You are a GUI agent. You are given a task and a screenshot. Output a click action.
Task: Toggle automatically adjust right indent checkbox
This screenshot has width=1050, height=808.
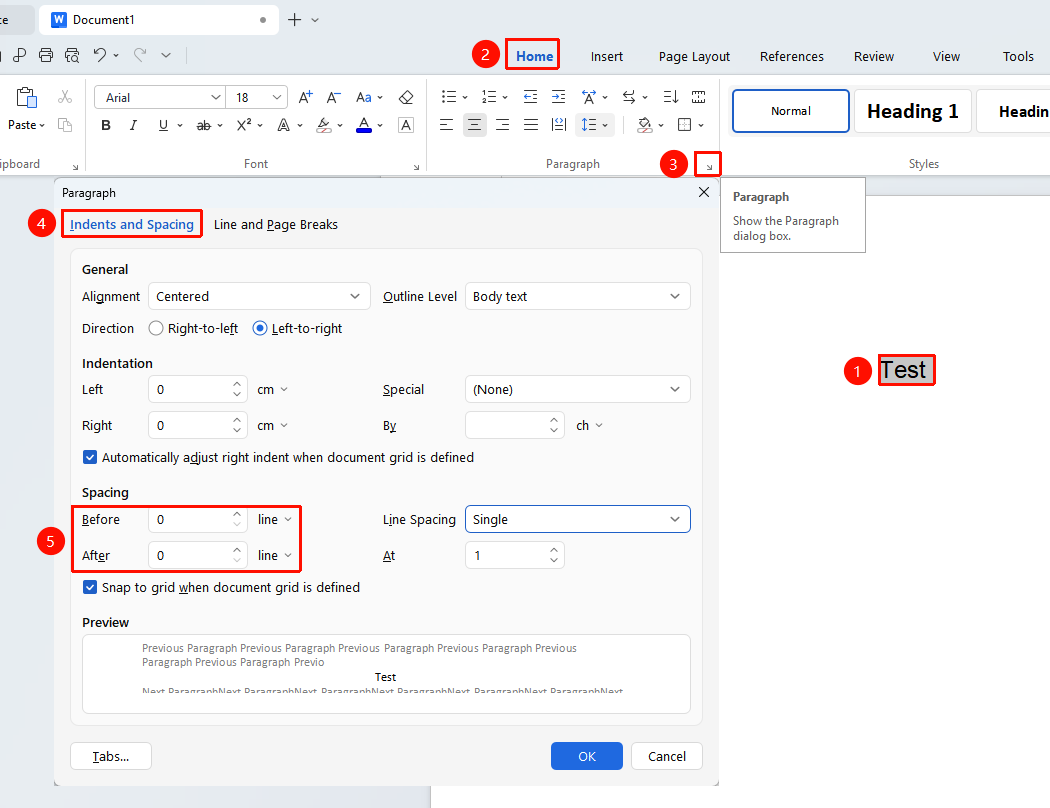[90, 457]
